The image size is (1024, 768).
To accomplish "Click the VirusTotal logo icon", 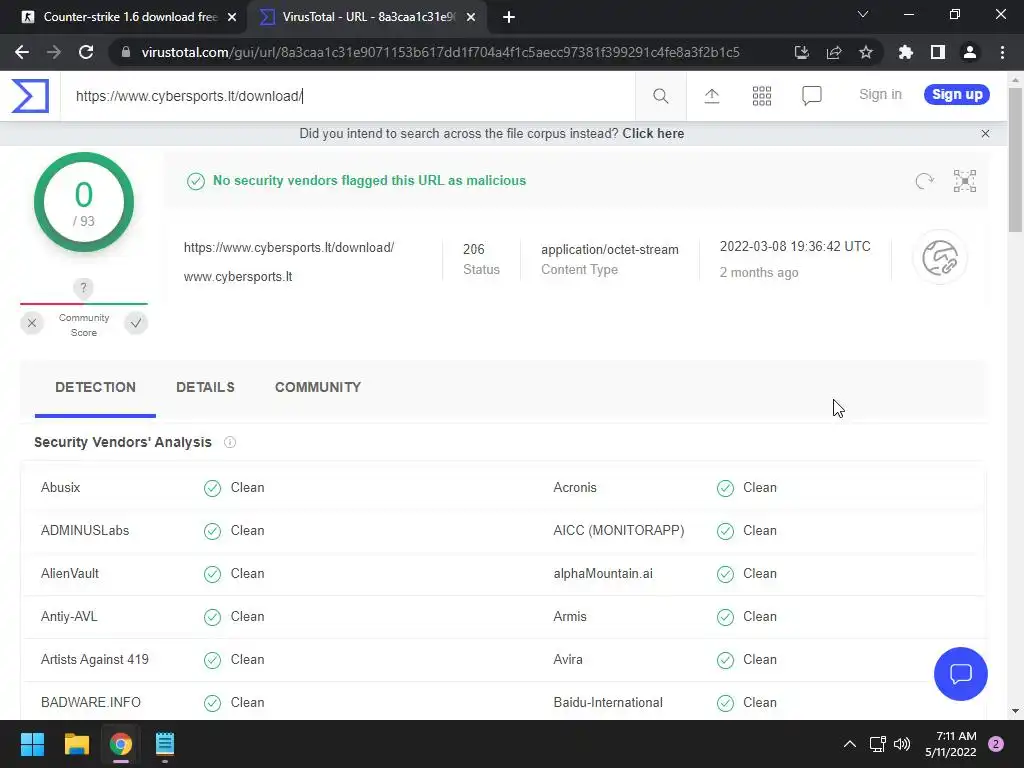I will click(30, 95).
